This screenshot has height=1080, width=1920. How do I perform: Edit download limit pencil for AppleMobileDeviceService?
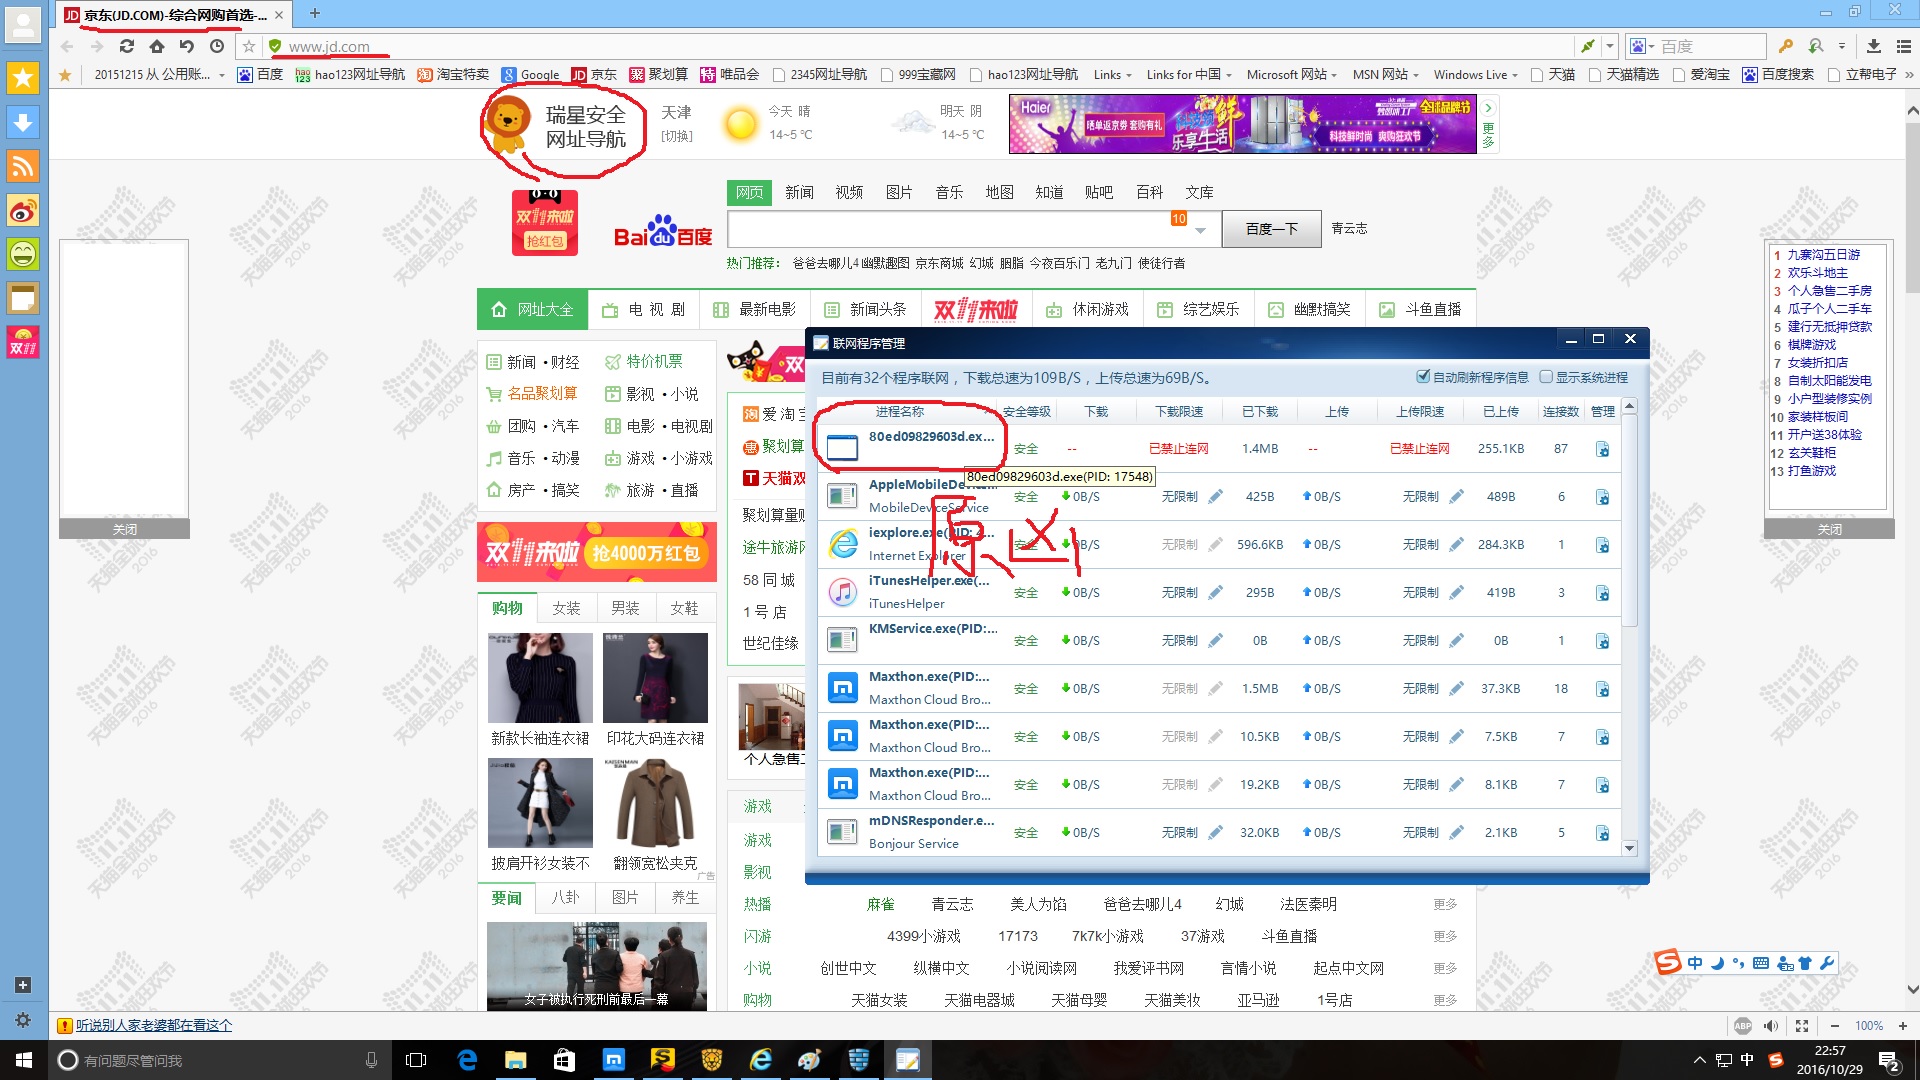[1215, 496]
